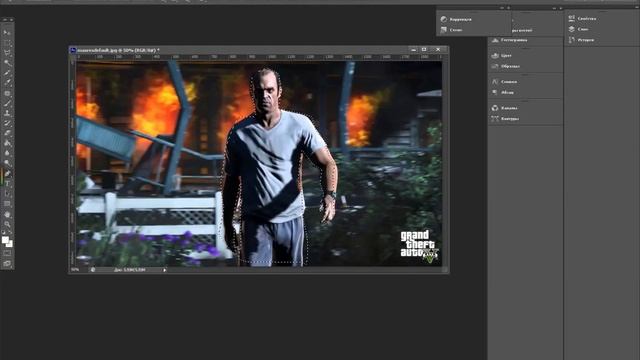
Task: Select the Rectangular Marquee tool
Action: [x=7, y=43]
